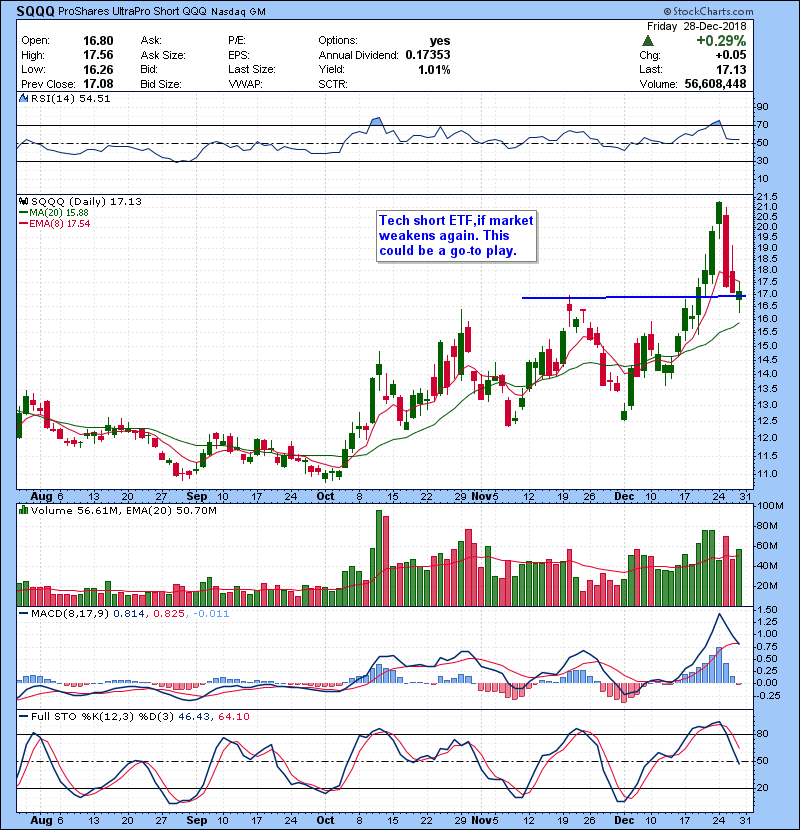
Task: Click the StockCharts.com watermark link
Action: [708, 12]
